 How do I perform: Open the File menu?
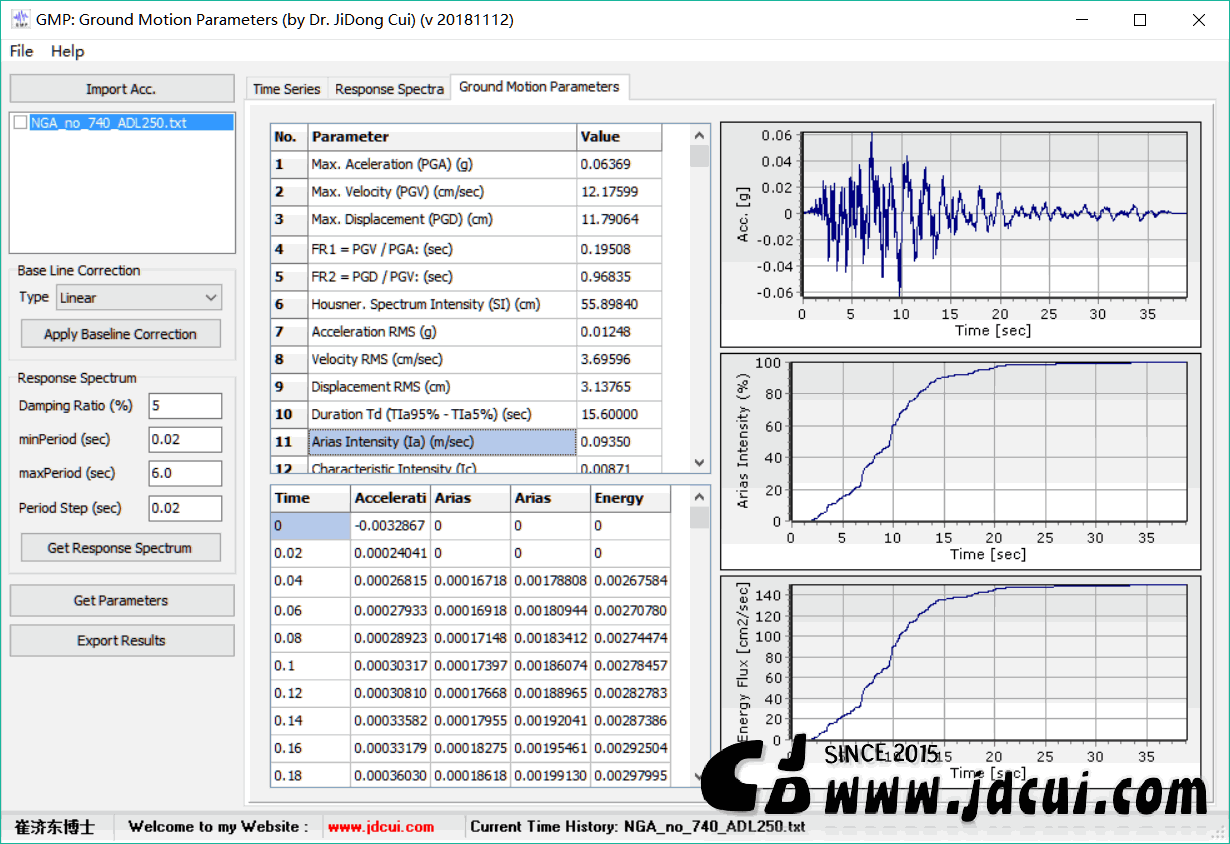(21, 51)
